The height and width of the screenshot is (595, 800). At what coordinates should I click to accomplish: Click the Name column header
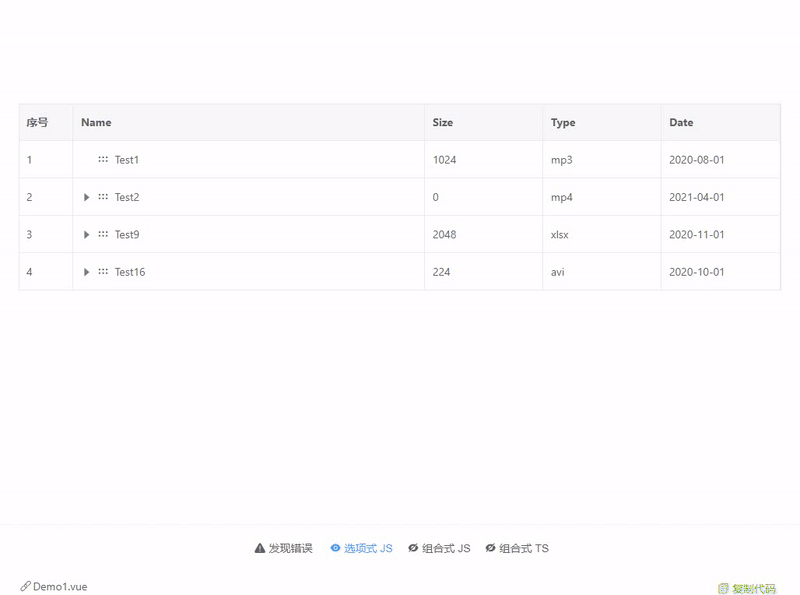pyautogui.click(x=96, y=122)
